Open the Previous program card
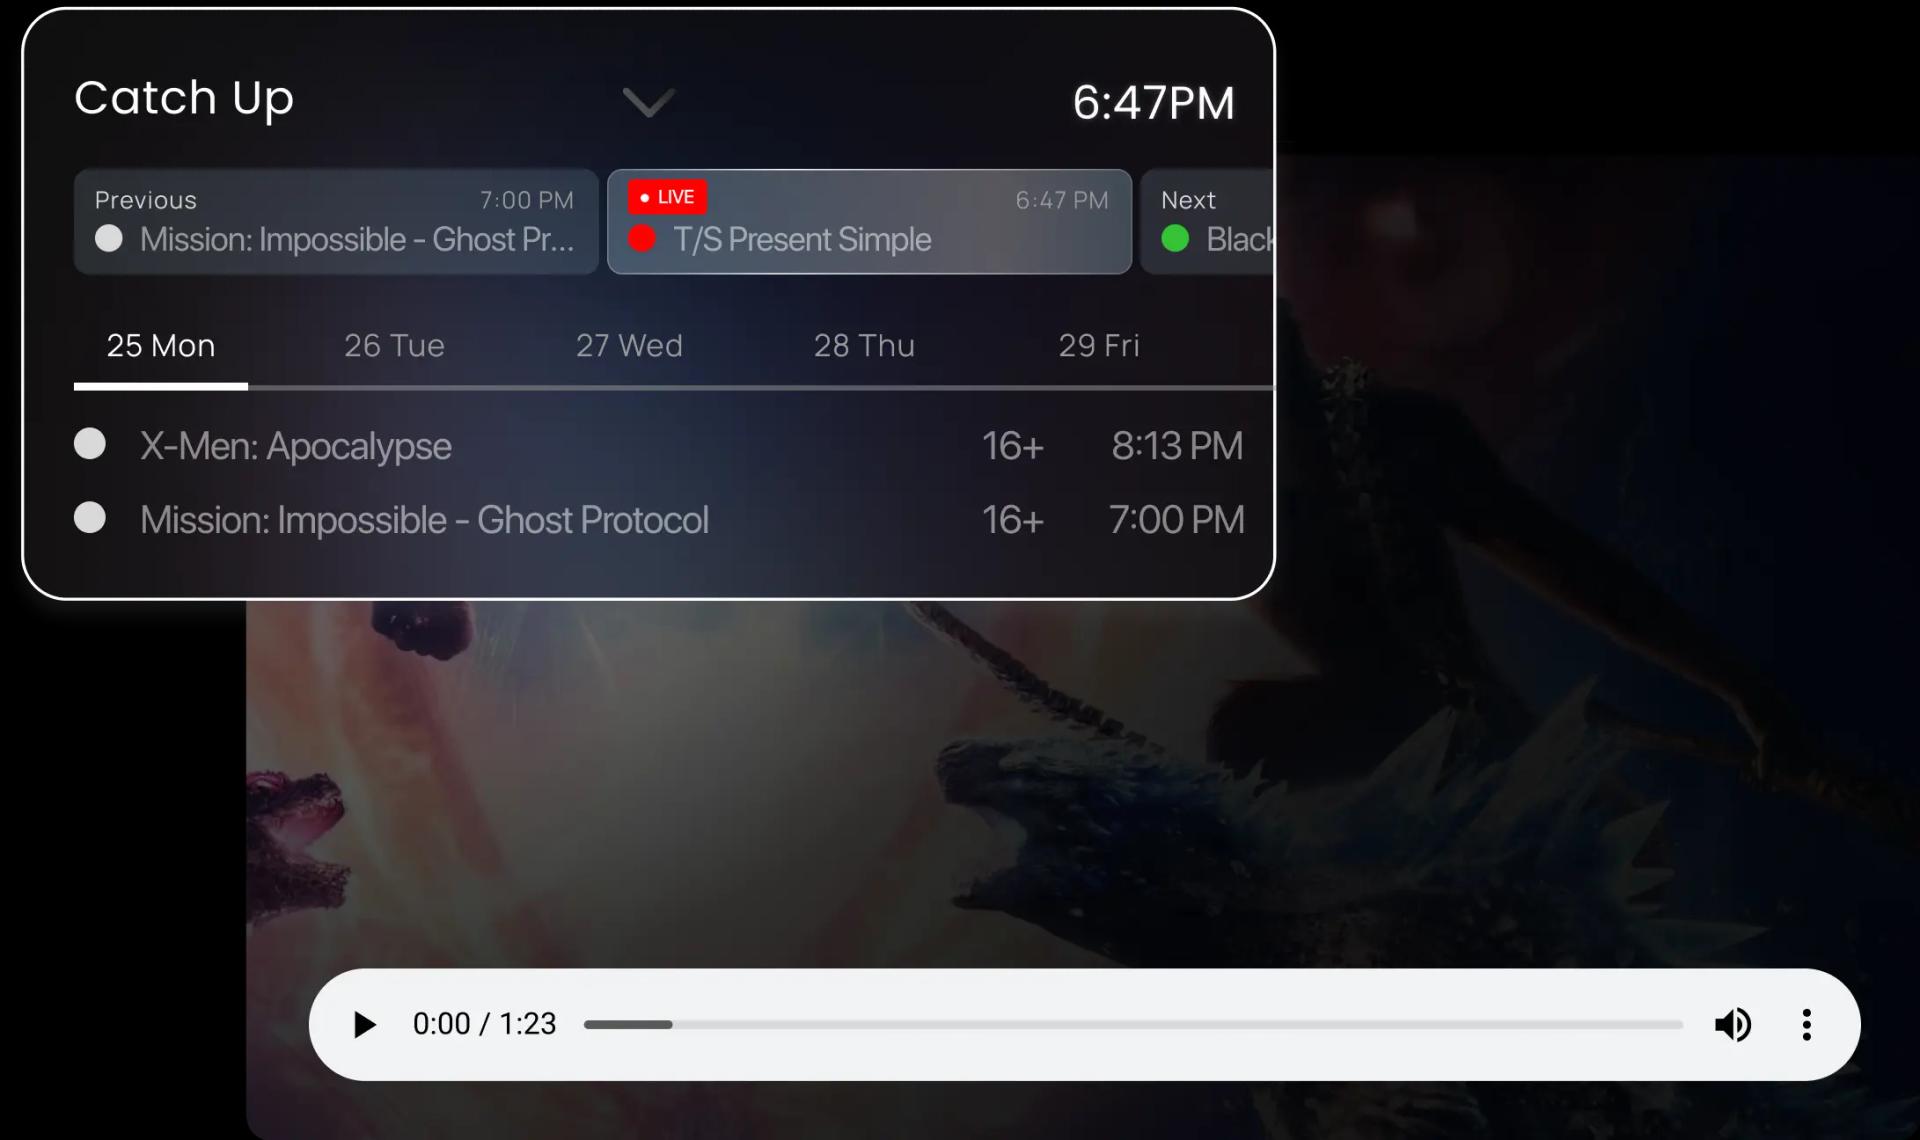 pos(336,222)
